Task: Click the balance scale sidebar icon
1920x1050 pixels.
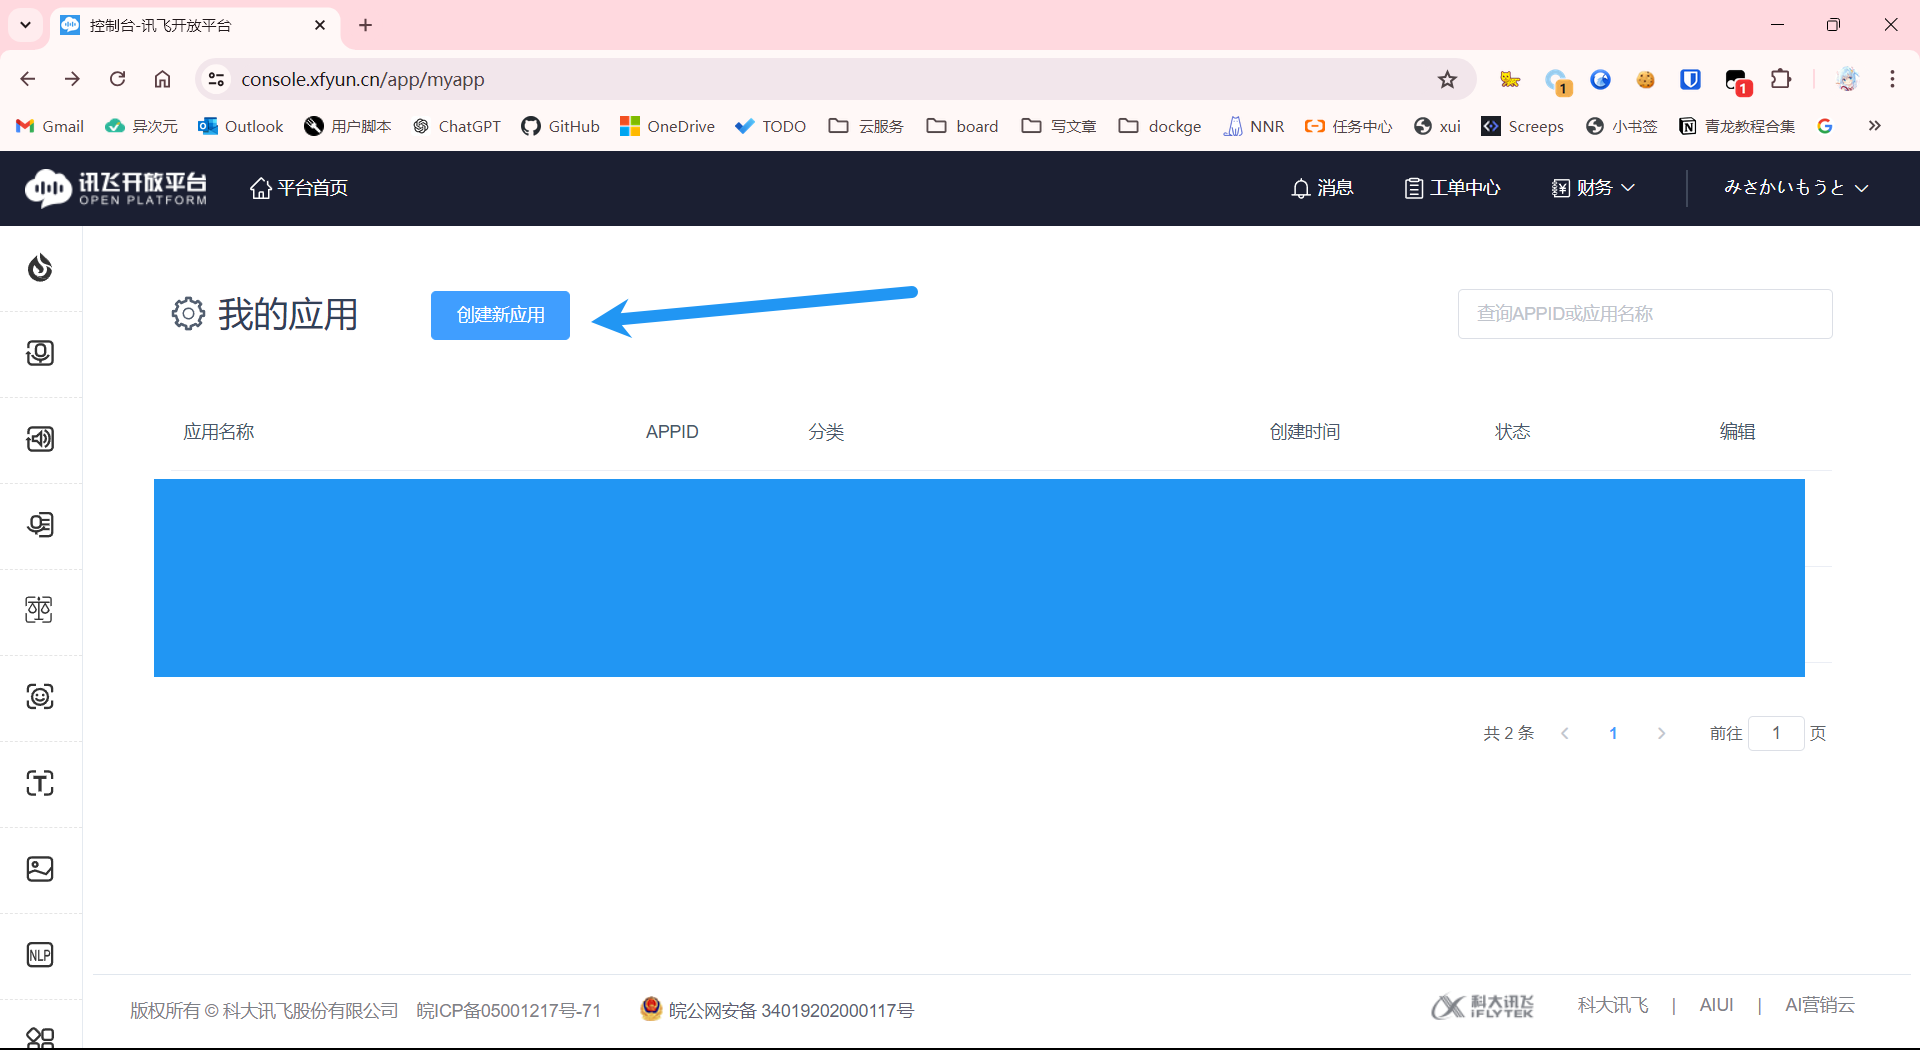Action: (x=40, y=610)
